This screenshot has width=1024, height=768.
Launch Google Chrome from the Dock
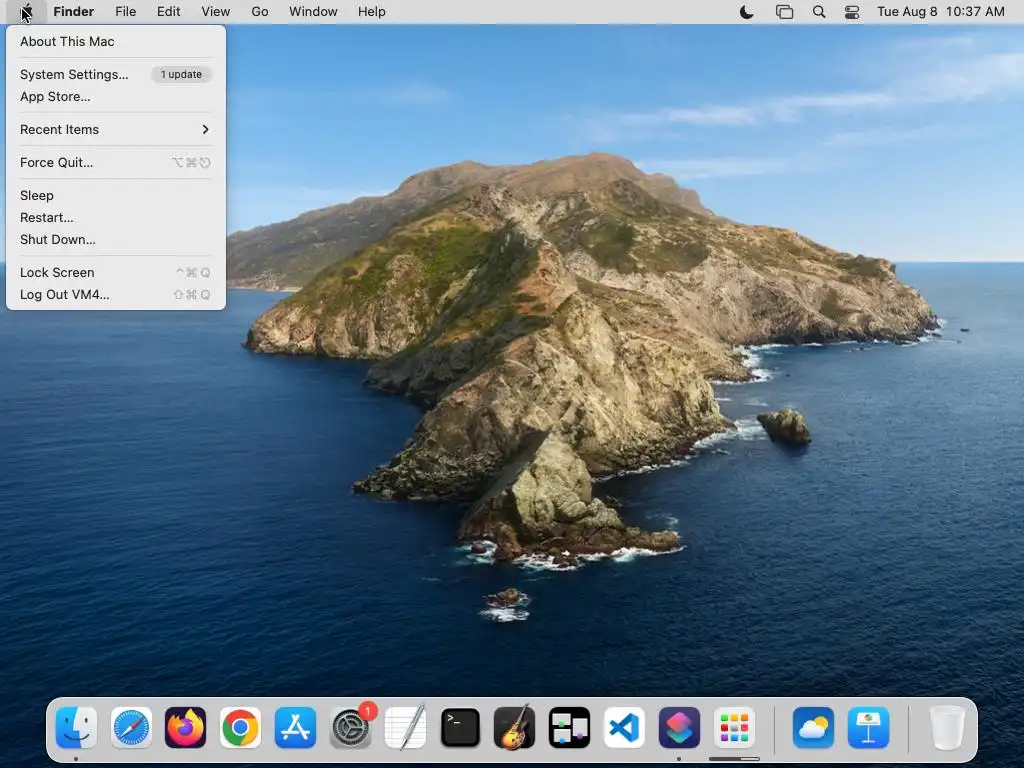[240, 728]
